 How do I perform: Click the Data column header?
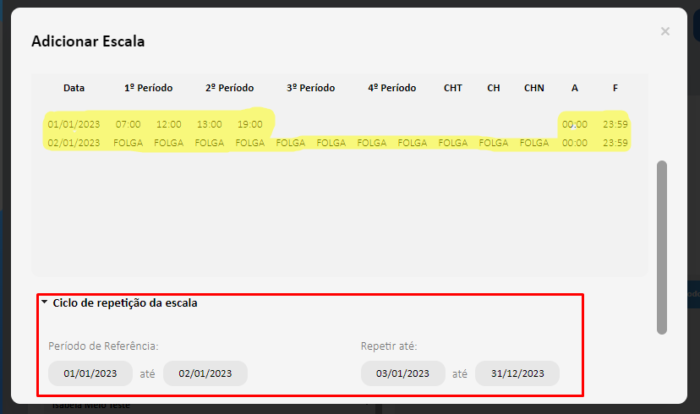(74, 88)
